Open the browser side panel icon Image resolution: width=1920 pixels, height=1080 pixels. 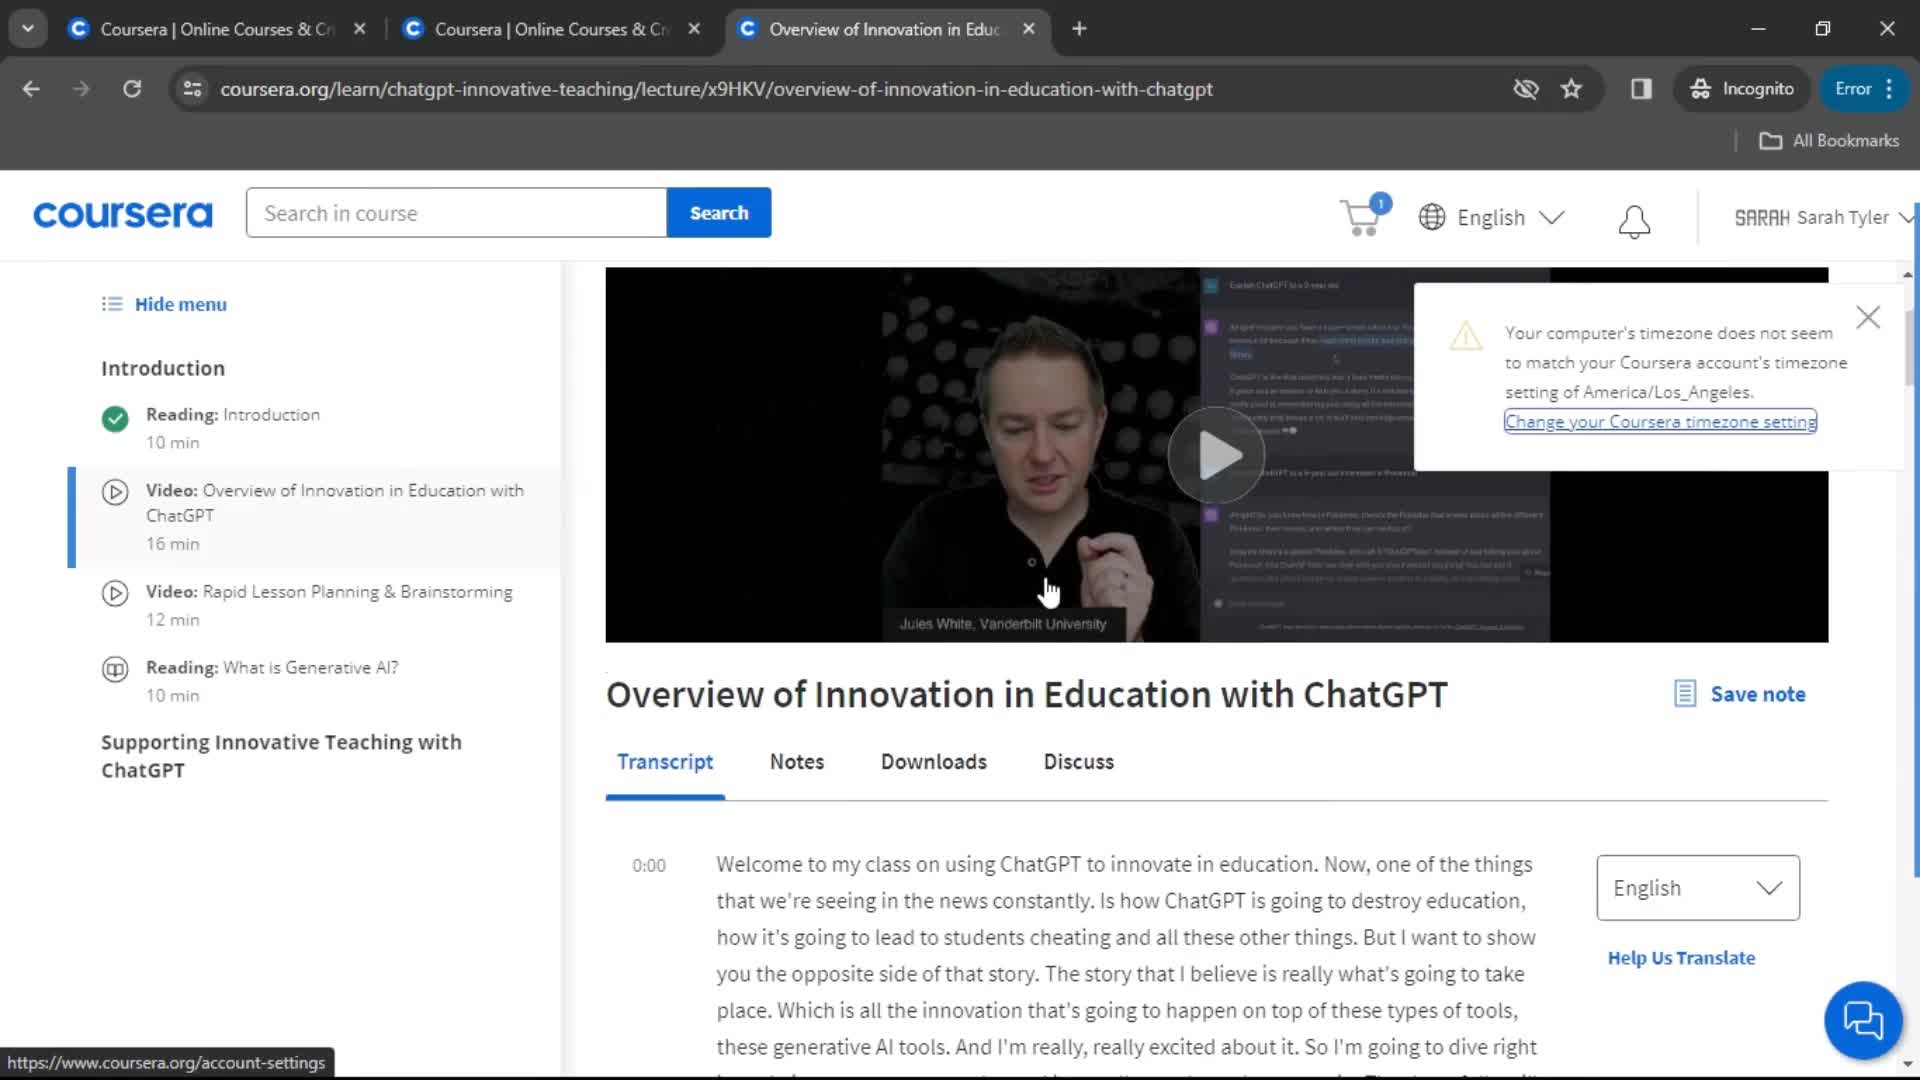pos(1641,89)
